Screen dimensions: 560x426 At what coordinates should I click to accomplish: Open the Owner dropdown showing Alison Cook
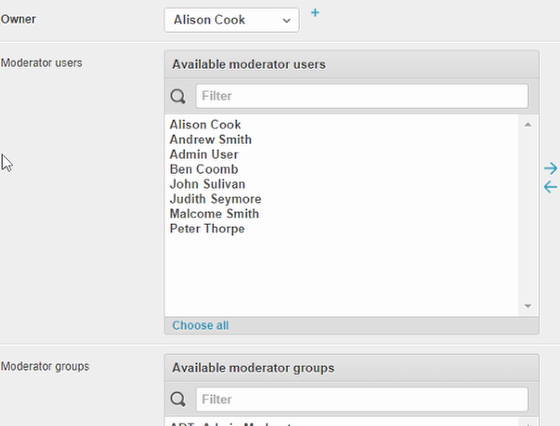232,20
